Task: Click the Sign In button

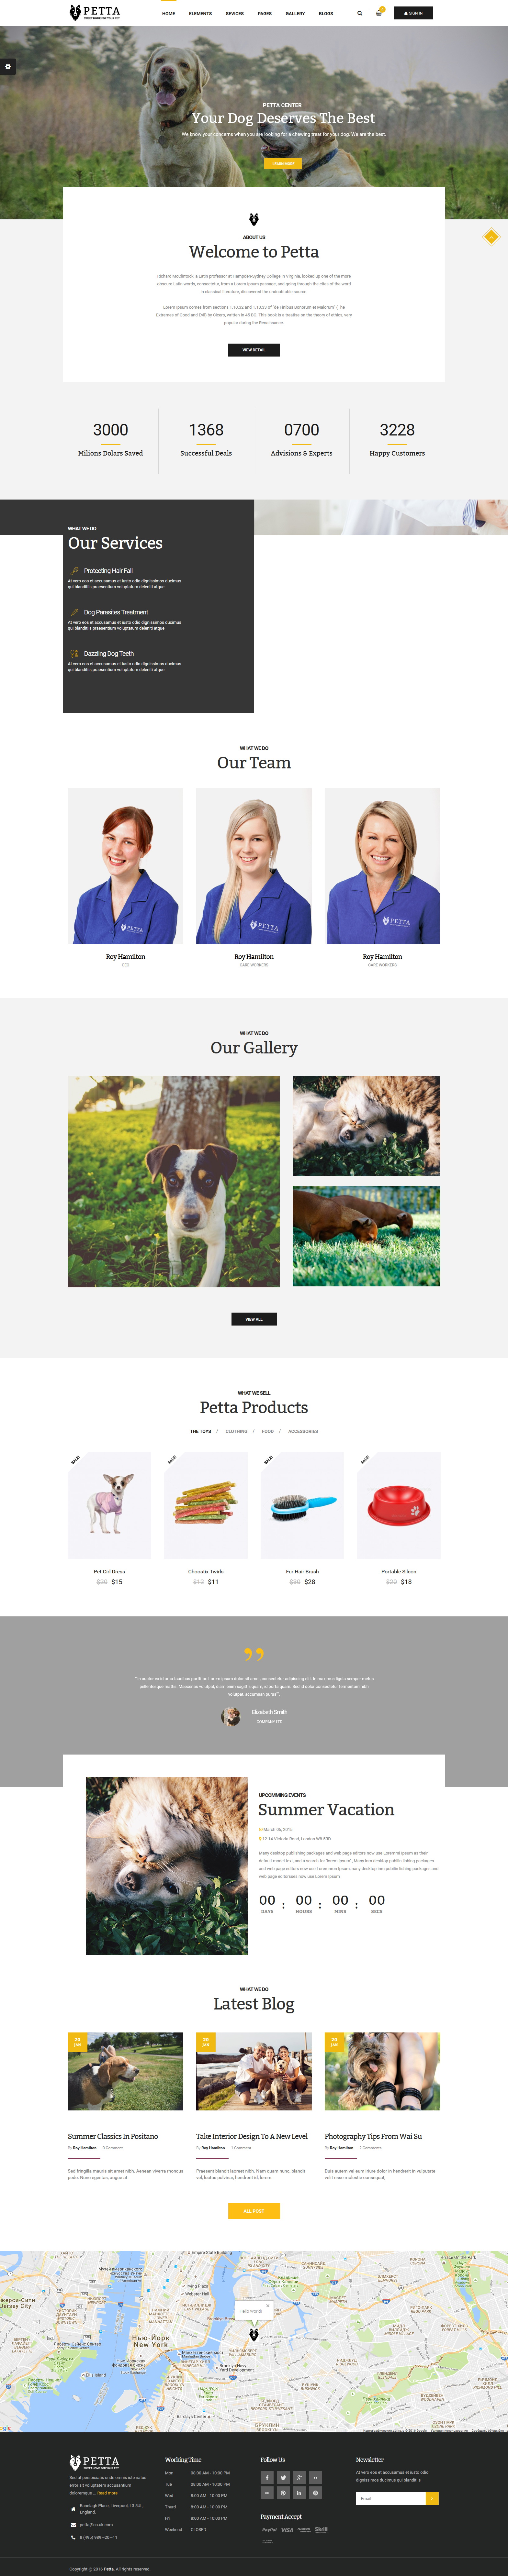Action: (x=413, y=13)
